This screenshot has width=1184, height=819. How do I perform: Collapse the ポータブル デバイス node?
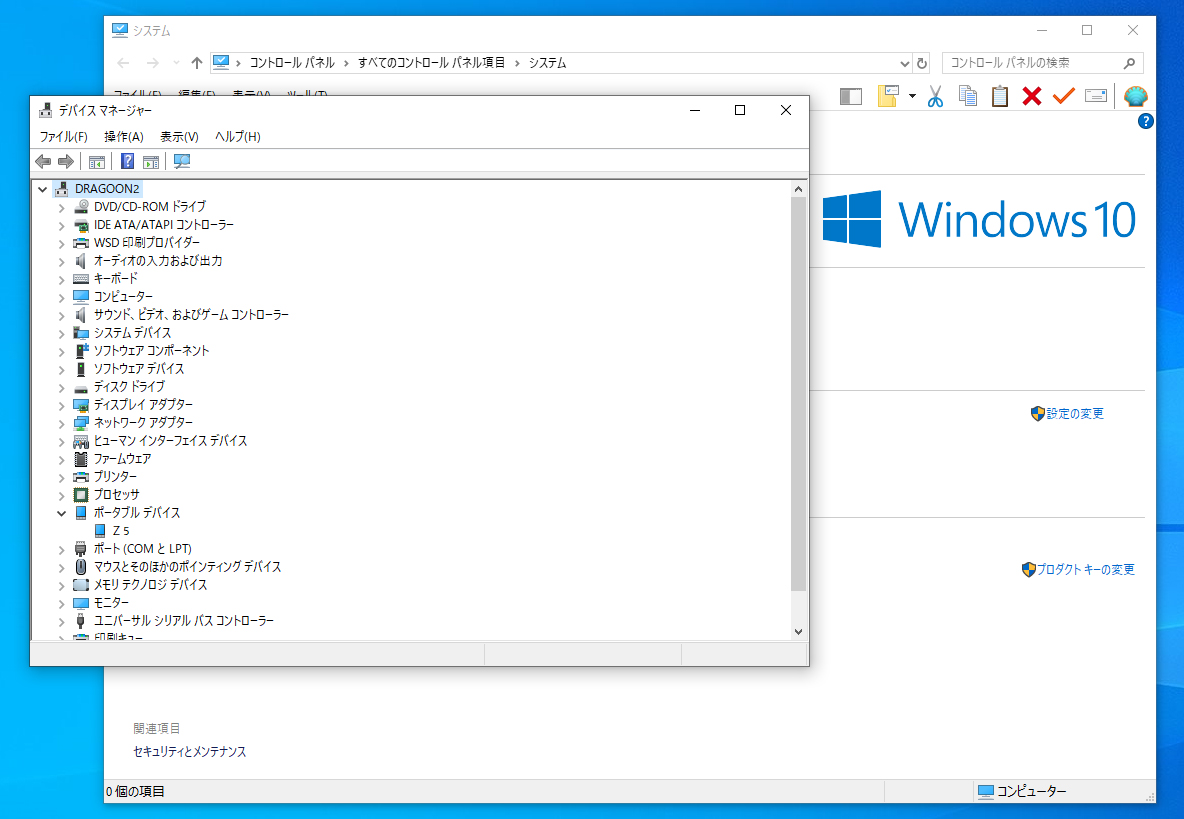click(x=61, y=513)
